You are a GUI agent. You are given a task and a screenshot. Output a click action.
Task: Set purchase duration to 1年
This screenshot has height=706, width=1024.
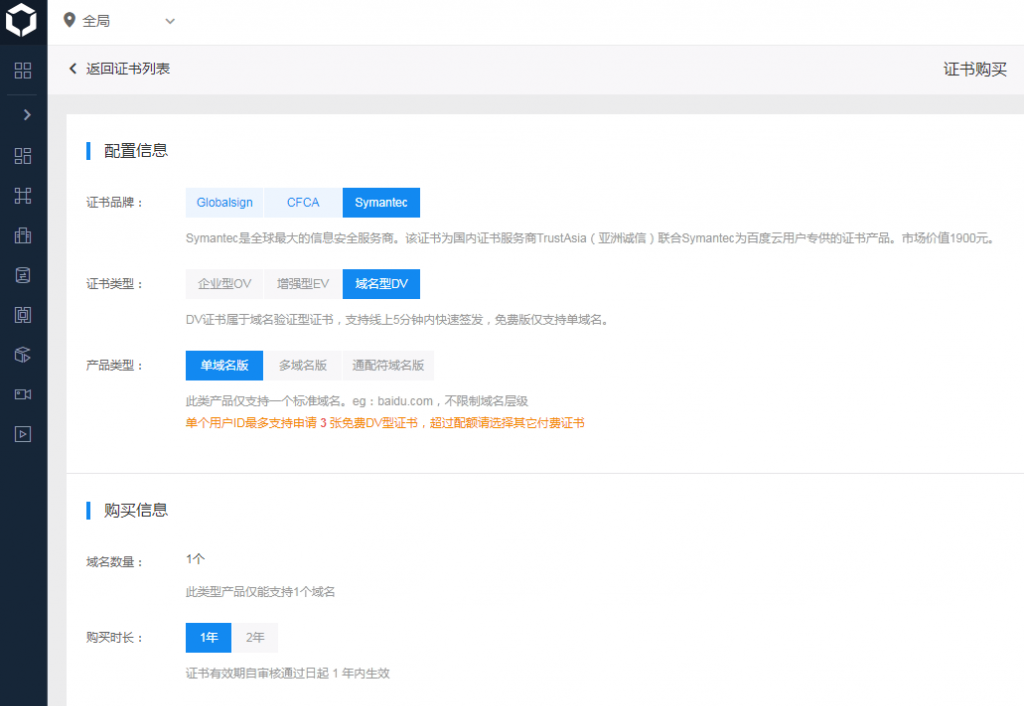(208, 637)
